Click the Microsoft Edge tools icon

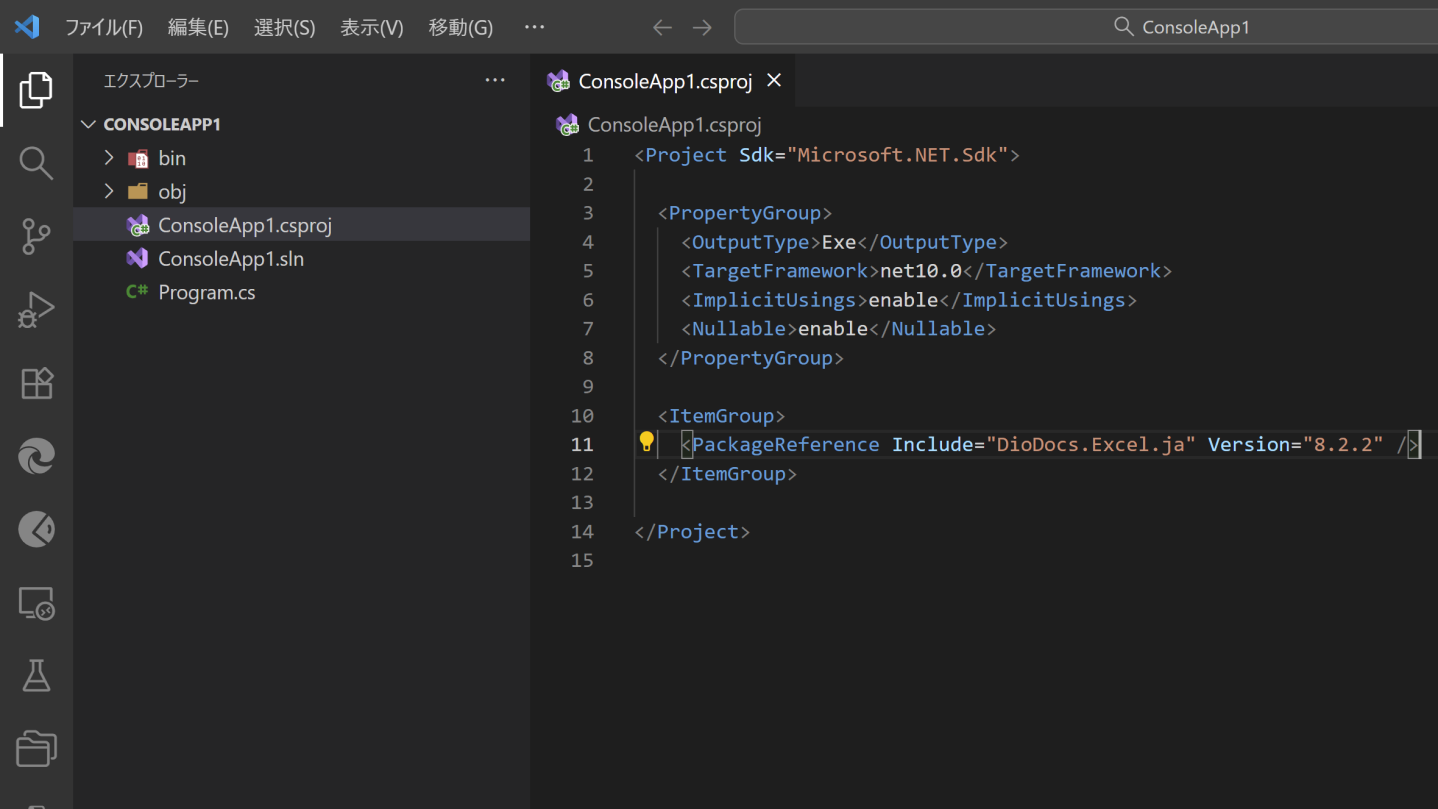coord(36,457)
